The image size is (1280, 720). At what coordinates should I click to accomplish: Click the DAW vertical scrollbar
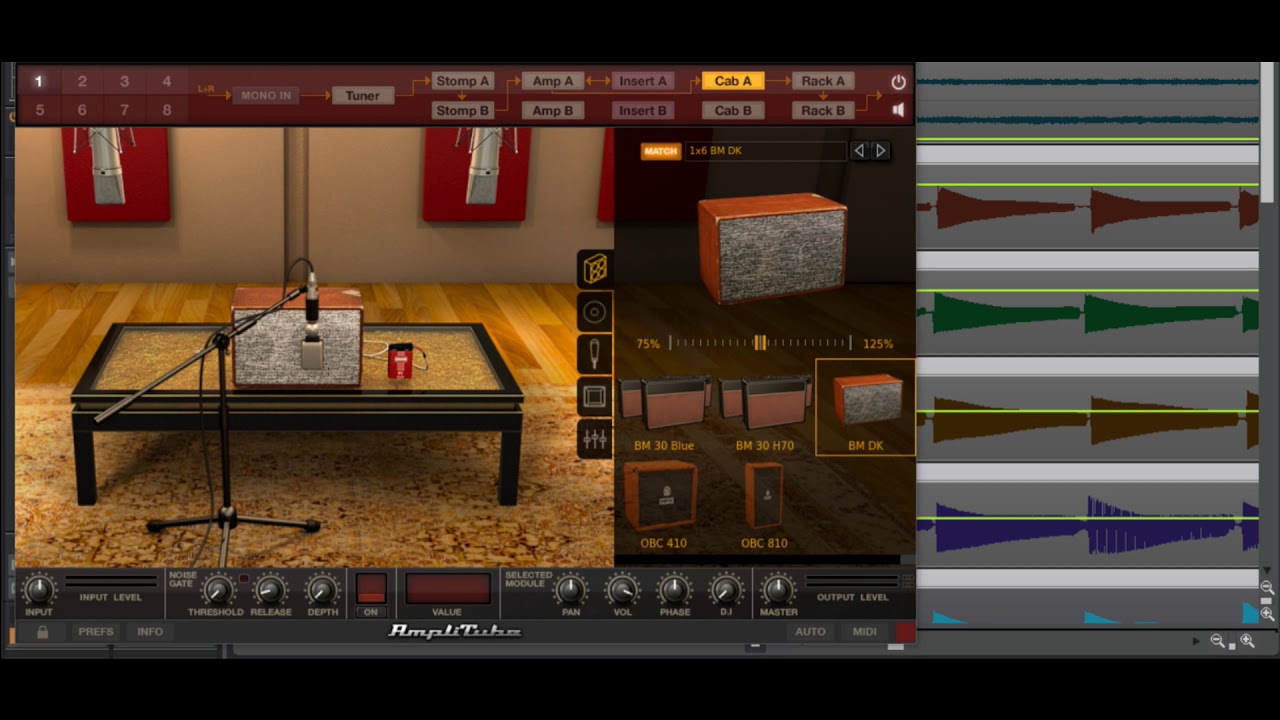[1268, 130]
